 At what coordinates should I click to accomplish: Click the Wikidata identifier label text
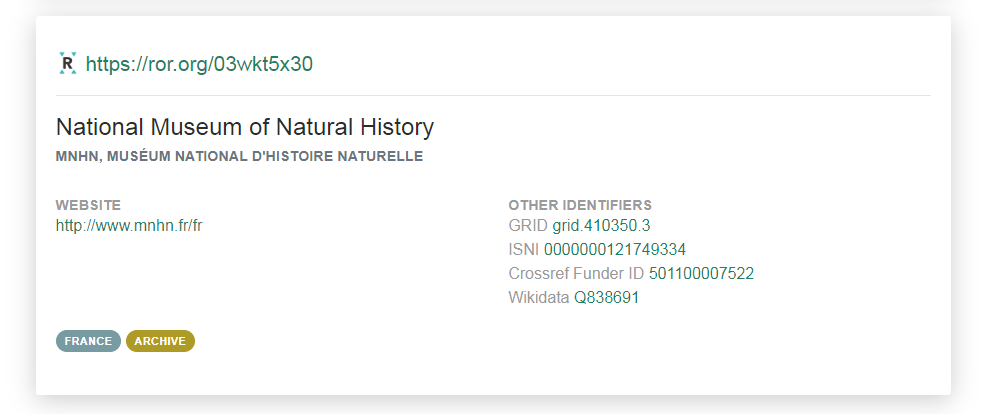538,297
